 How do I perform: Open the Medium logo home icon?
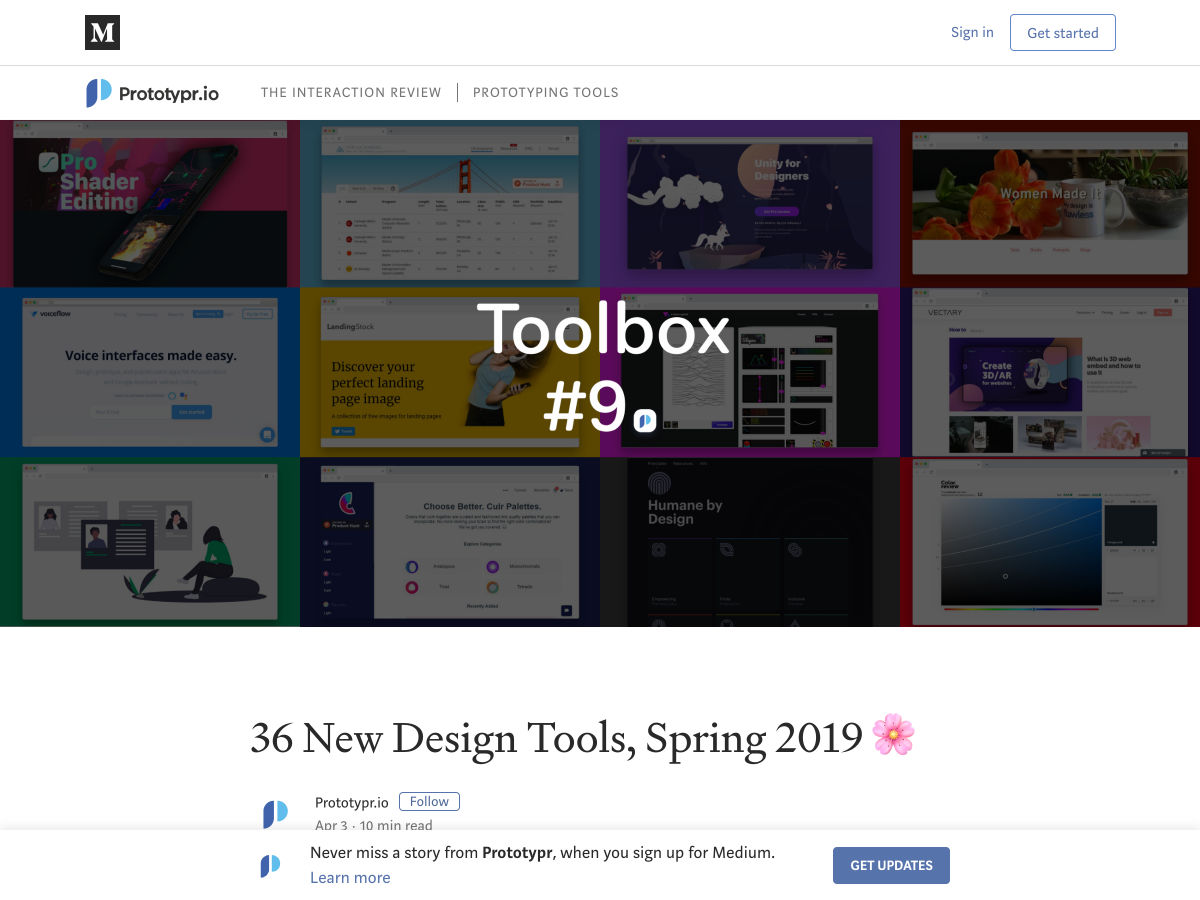tap(102, 33)
